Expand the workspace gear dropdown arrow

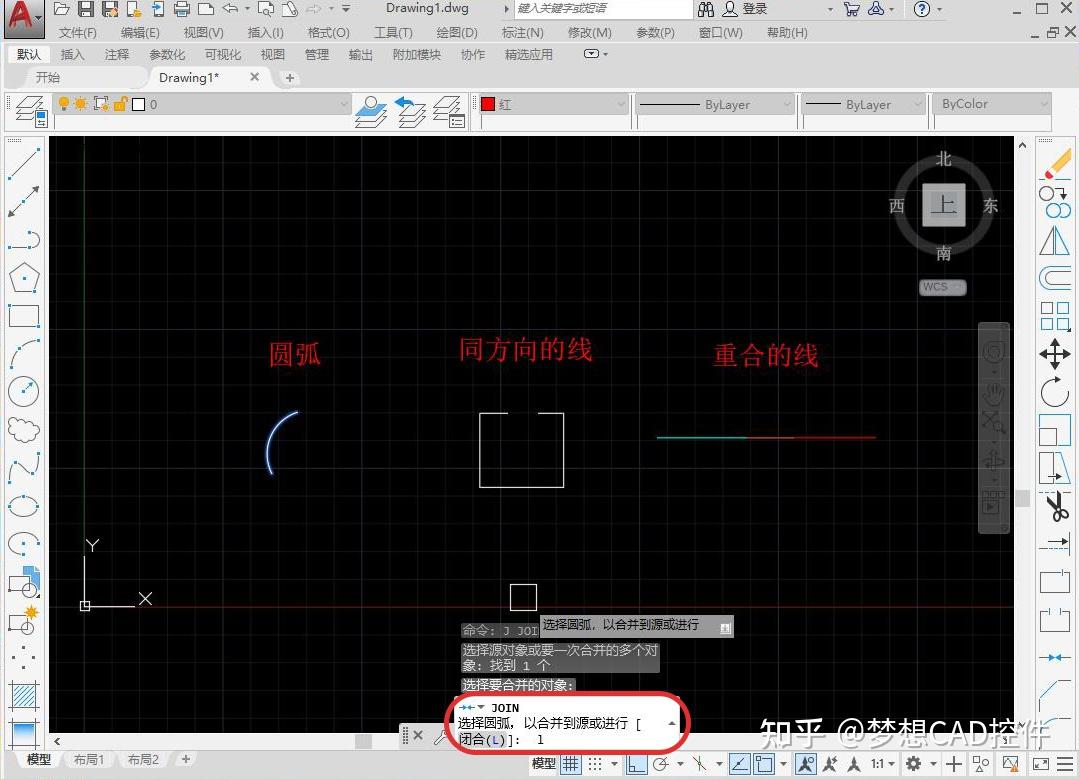coord(934,764)
